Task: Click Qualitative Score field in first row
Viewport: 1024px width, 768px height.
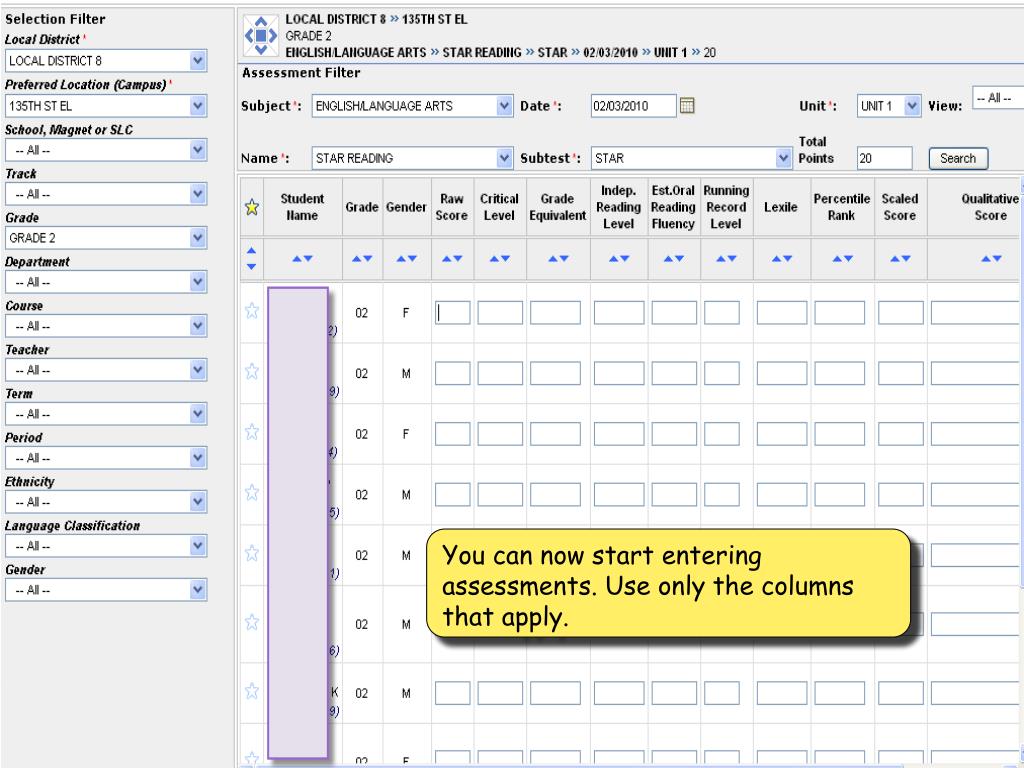Action: pos(977,313)
